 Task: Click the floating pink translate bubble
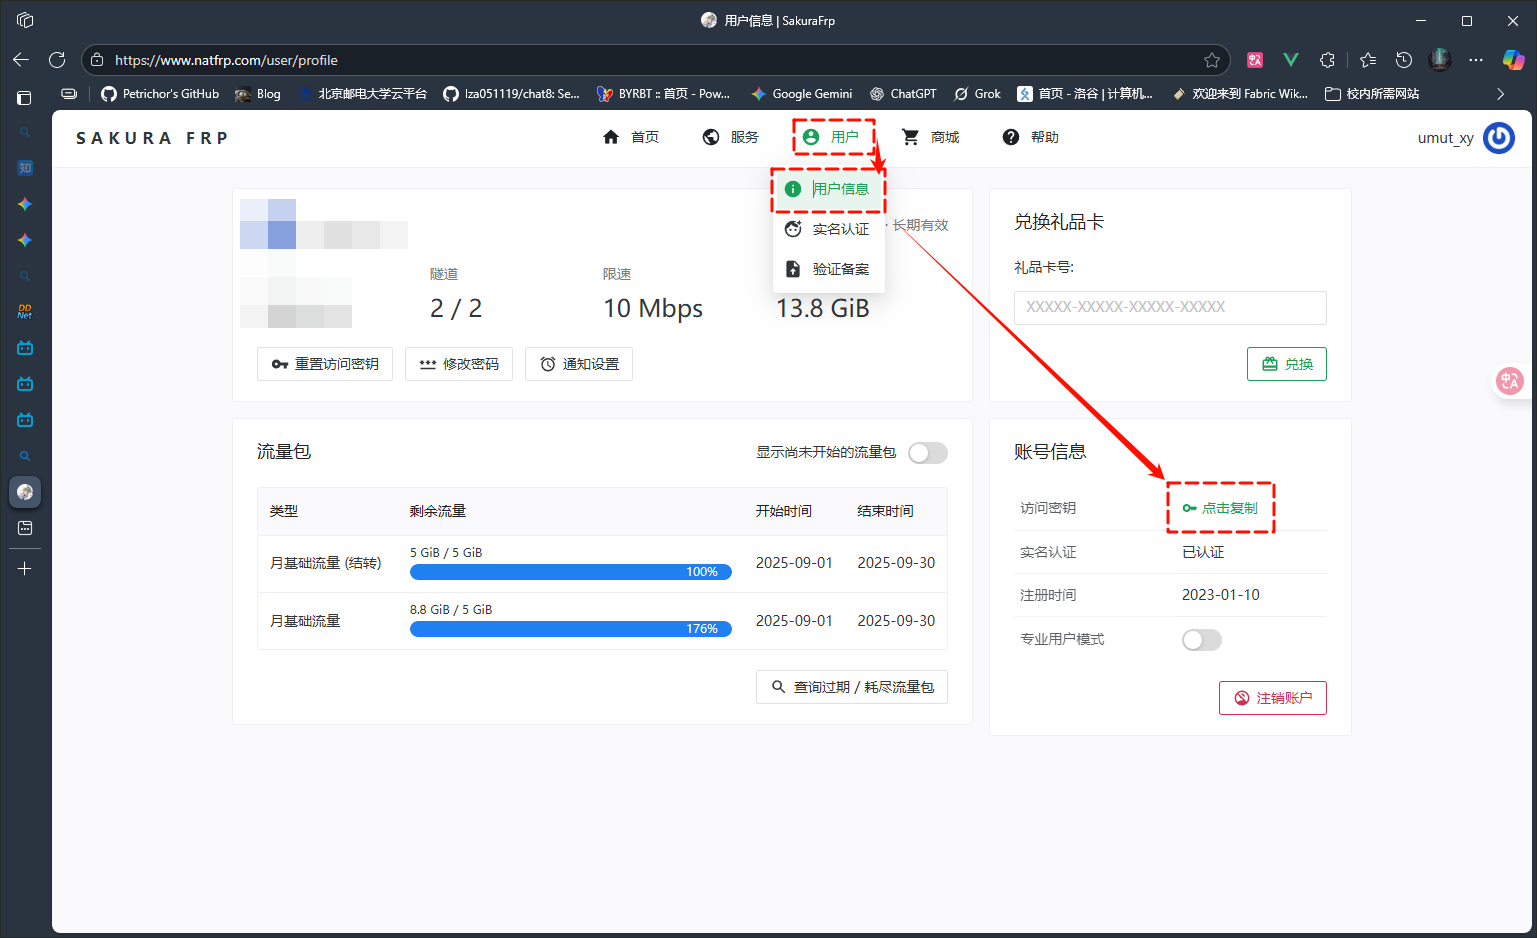(x=1510, y=380)
